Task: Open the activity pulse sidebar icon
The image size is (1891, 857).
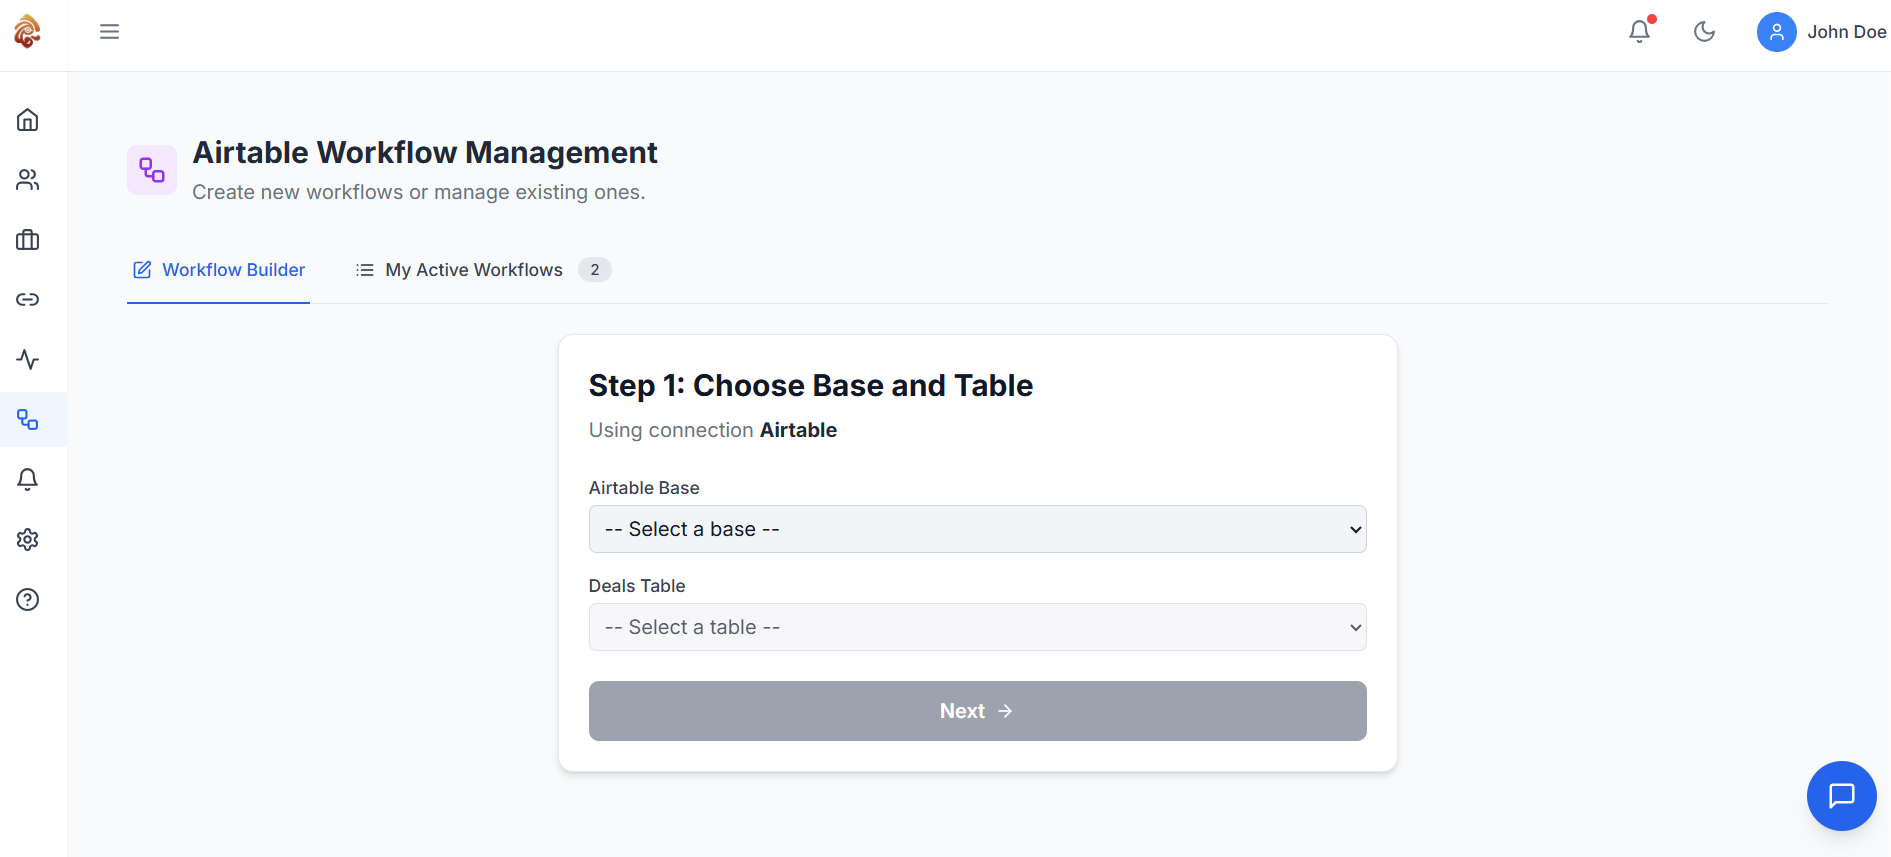Action: (x=28, y=360)
